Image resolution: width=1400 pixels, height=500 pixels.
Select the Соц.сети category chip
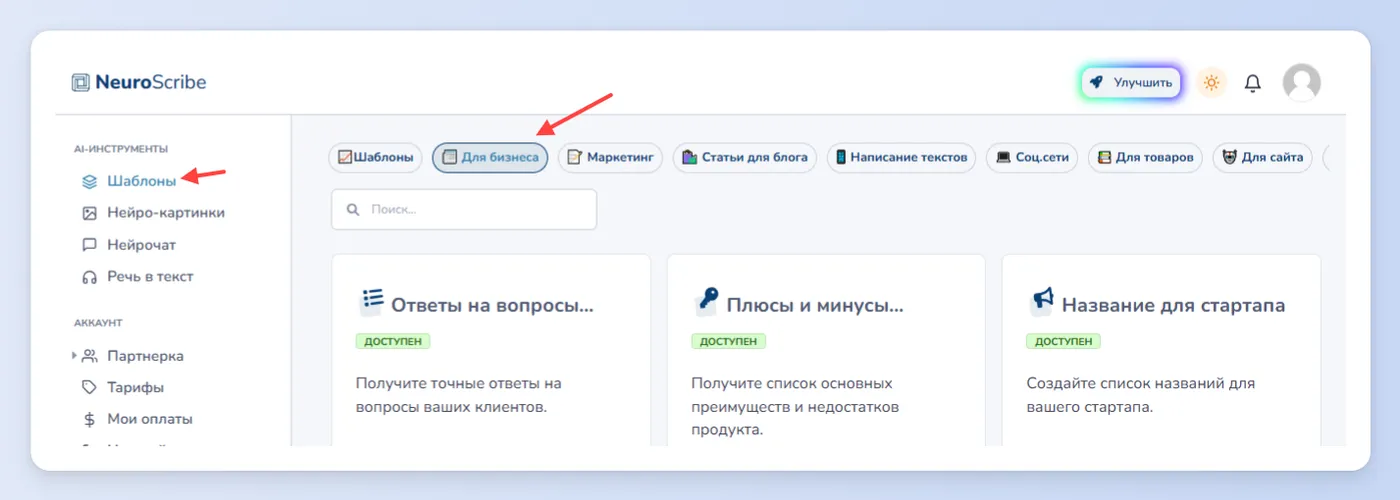coord(1032,158)
